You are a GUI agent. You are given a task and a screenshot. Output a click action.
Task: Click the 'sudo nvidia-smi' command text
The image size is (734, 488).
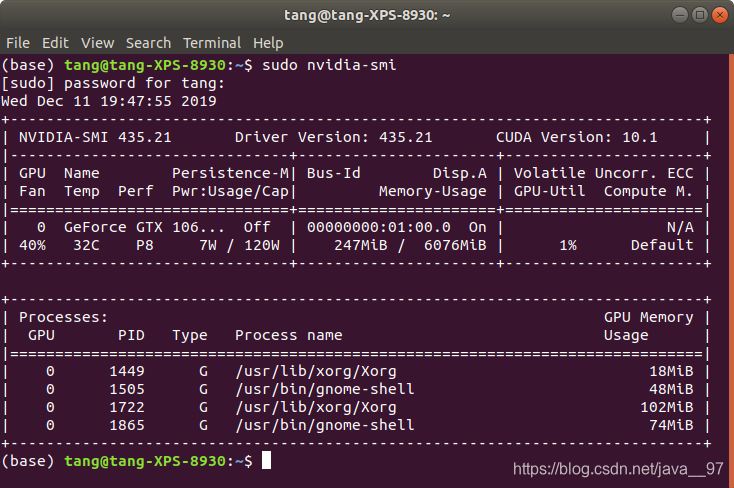coord(329,65)
